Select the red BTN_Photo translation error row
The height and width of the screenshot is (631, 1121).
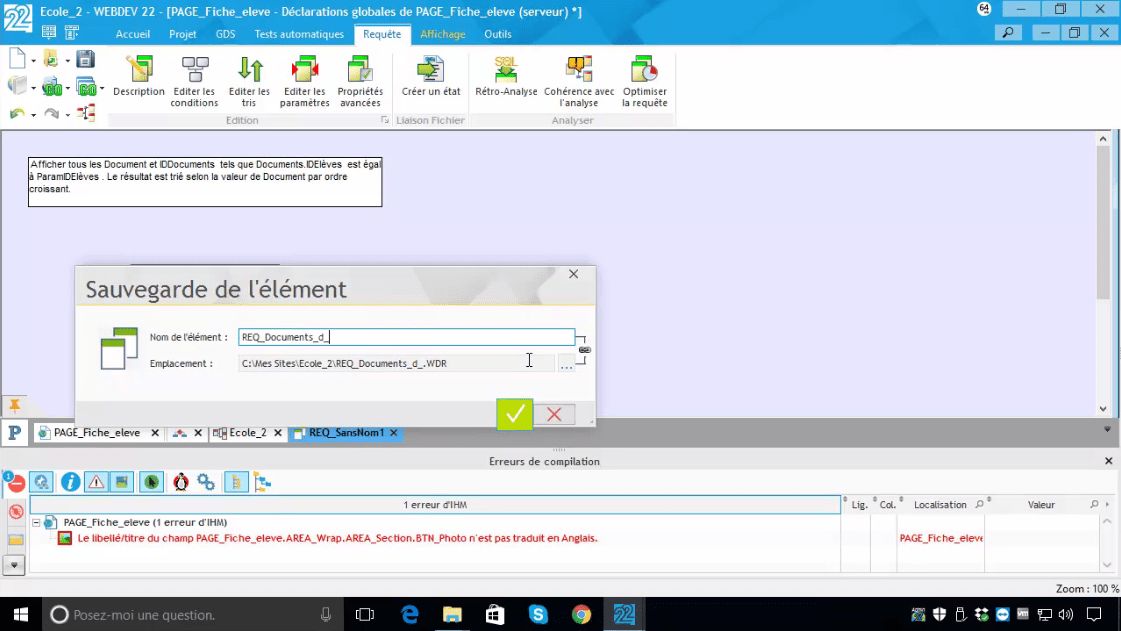[x=337, y=538]
